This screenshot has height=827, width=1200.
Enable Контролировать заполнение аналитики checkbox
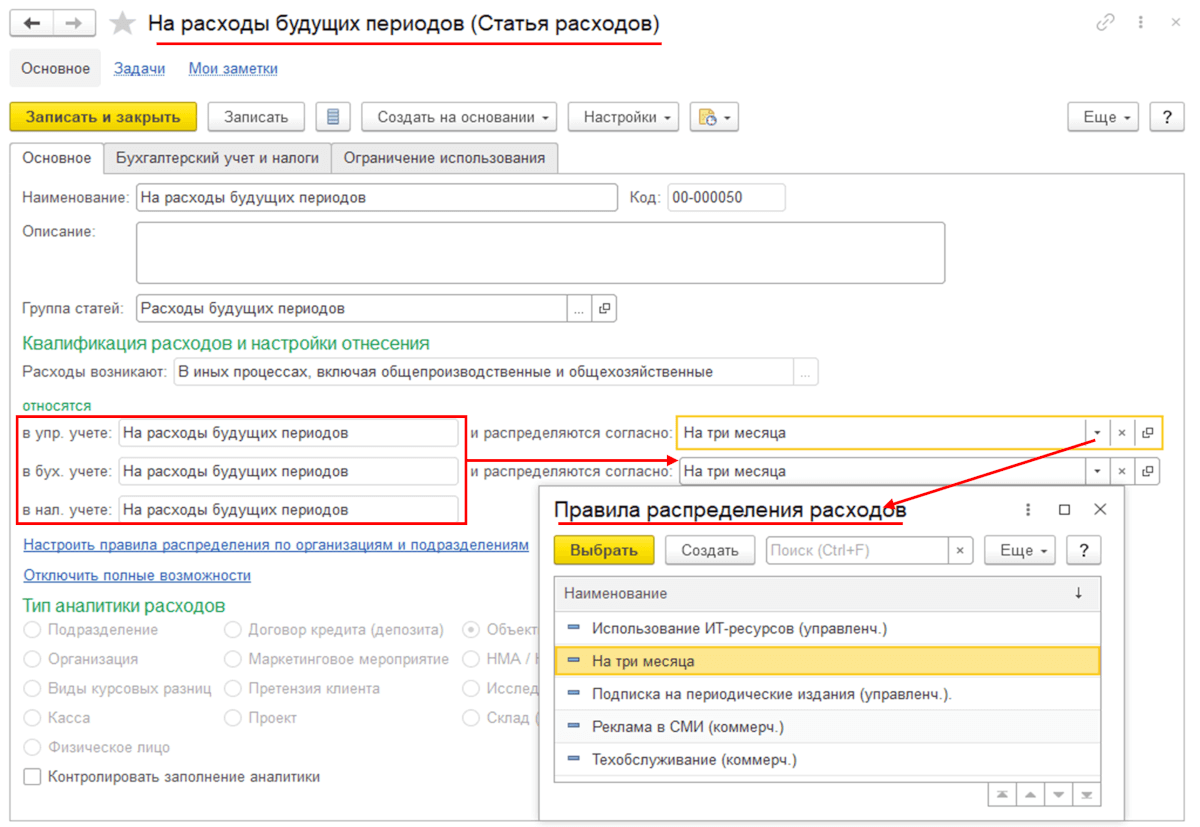[x=32, y=776]
